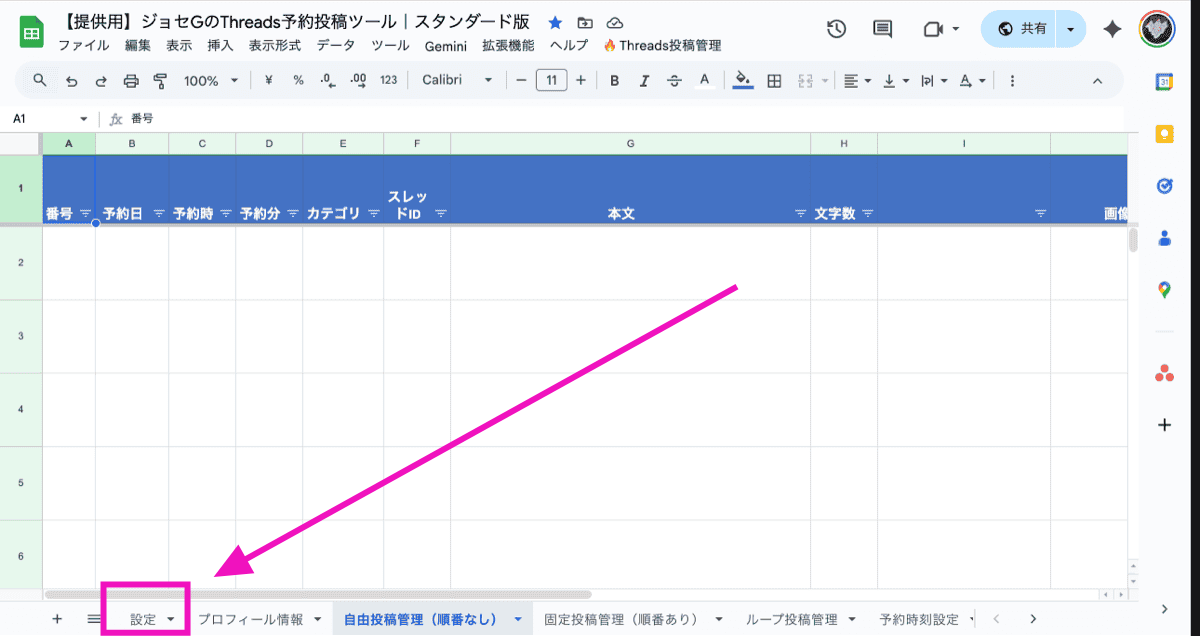1200x636 pixels.
Task: Add a new sheet
Action: 57,619
